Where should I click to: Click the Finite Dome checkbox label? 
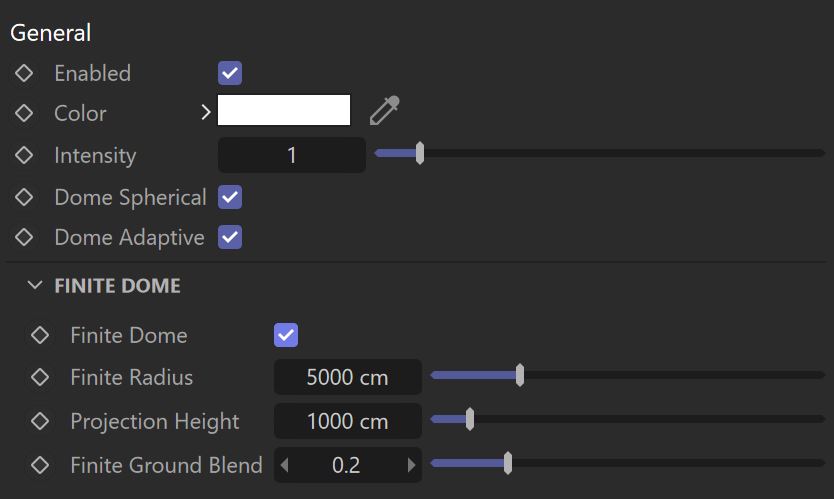click(x=129, y=335)
